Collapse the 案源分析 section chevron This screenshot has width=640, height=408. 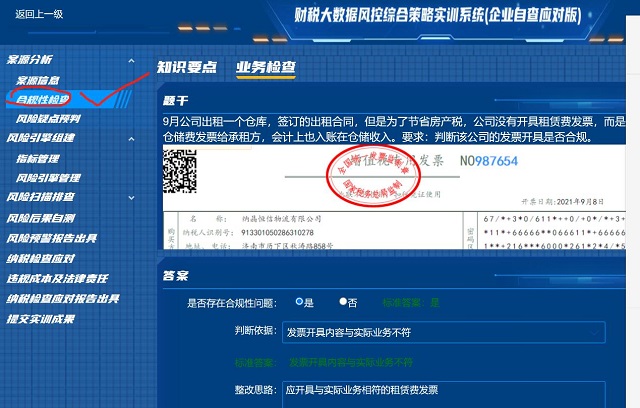tap(130, 61)
